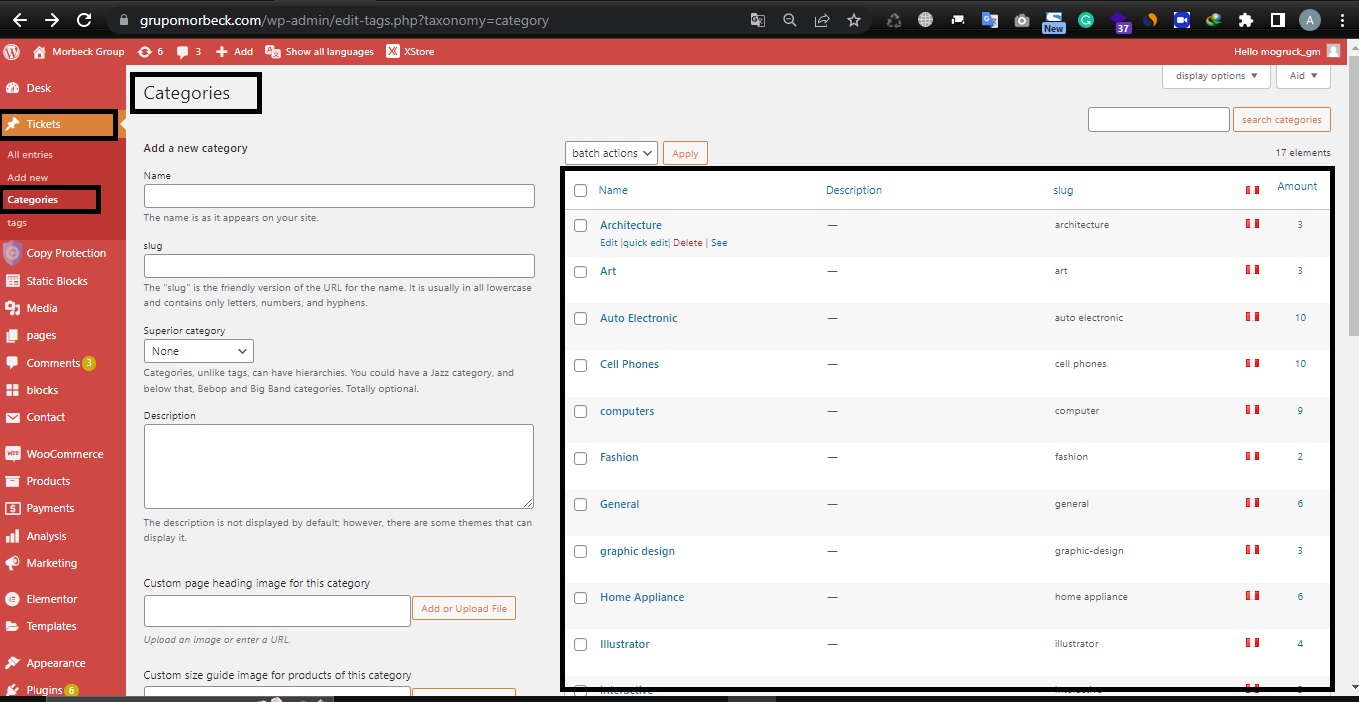Open All entries submenu item

click(30, 155)
